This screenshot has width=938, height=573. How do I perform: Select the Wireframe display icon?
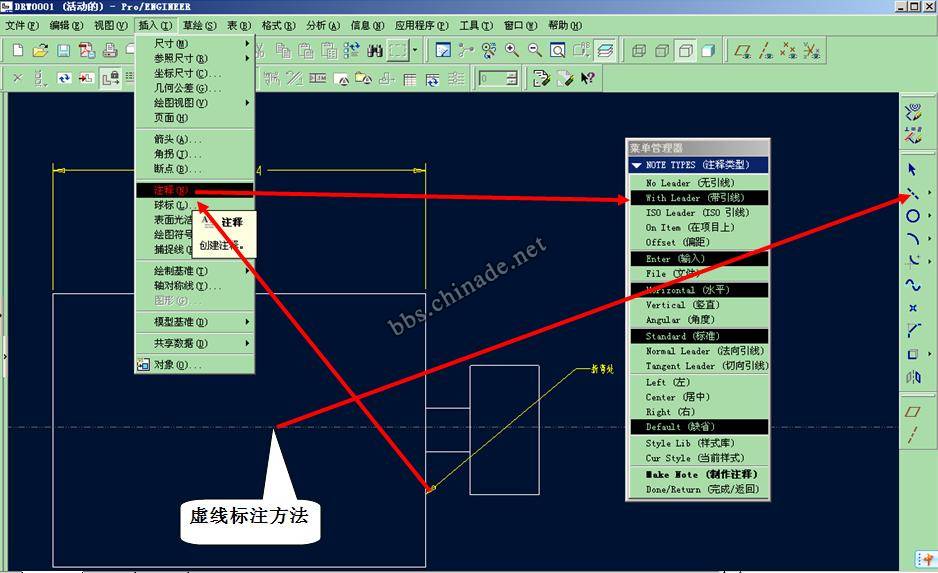[639, 51]
